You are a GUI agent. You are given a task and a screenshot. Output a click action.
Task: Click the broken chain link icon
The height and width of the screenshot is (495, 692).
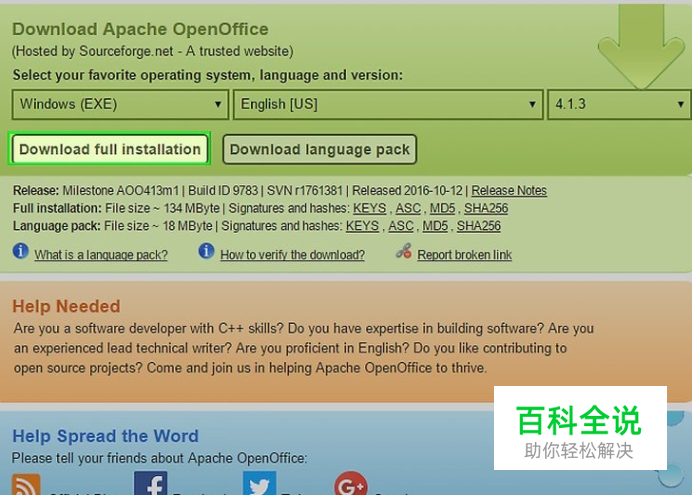[x=404, y=251]
